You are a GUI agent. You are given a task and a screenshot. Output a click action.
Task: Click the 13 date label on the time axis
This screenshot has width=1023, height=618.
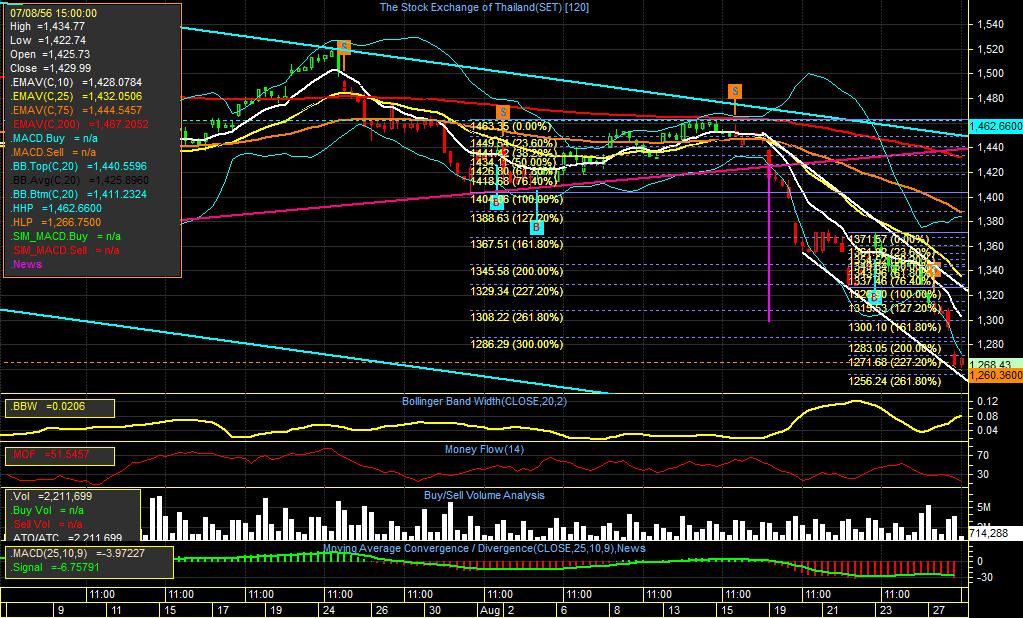(x=673, y=610)
